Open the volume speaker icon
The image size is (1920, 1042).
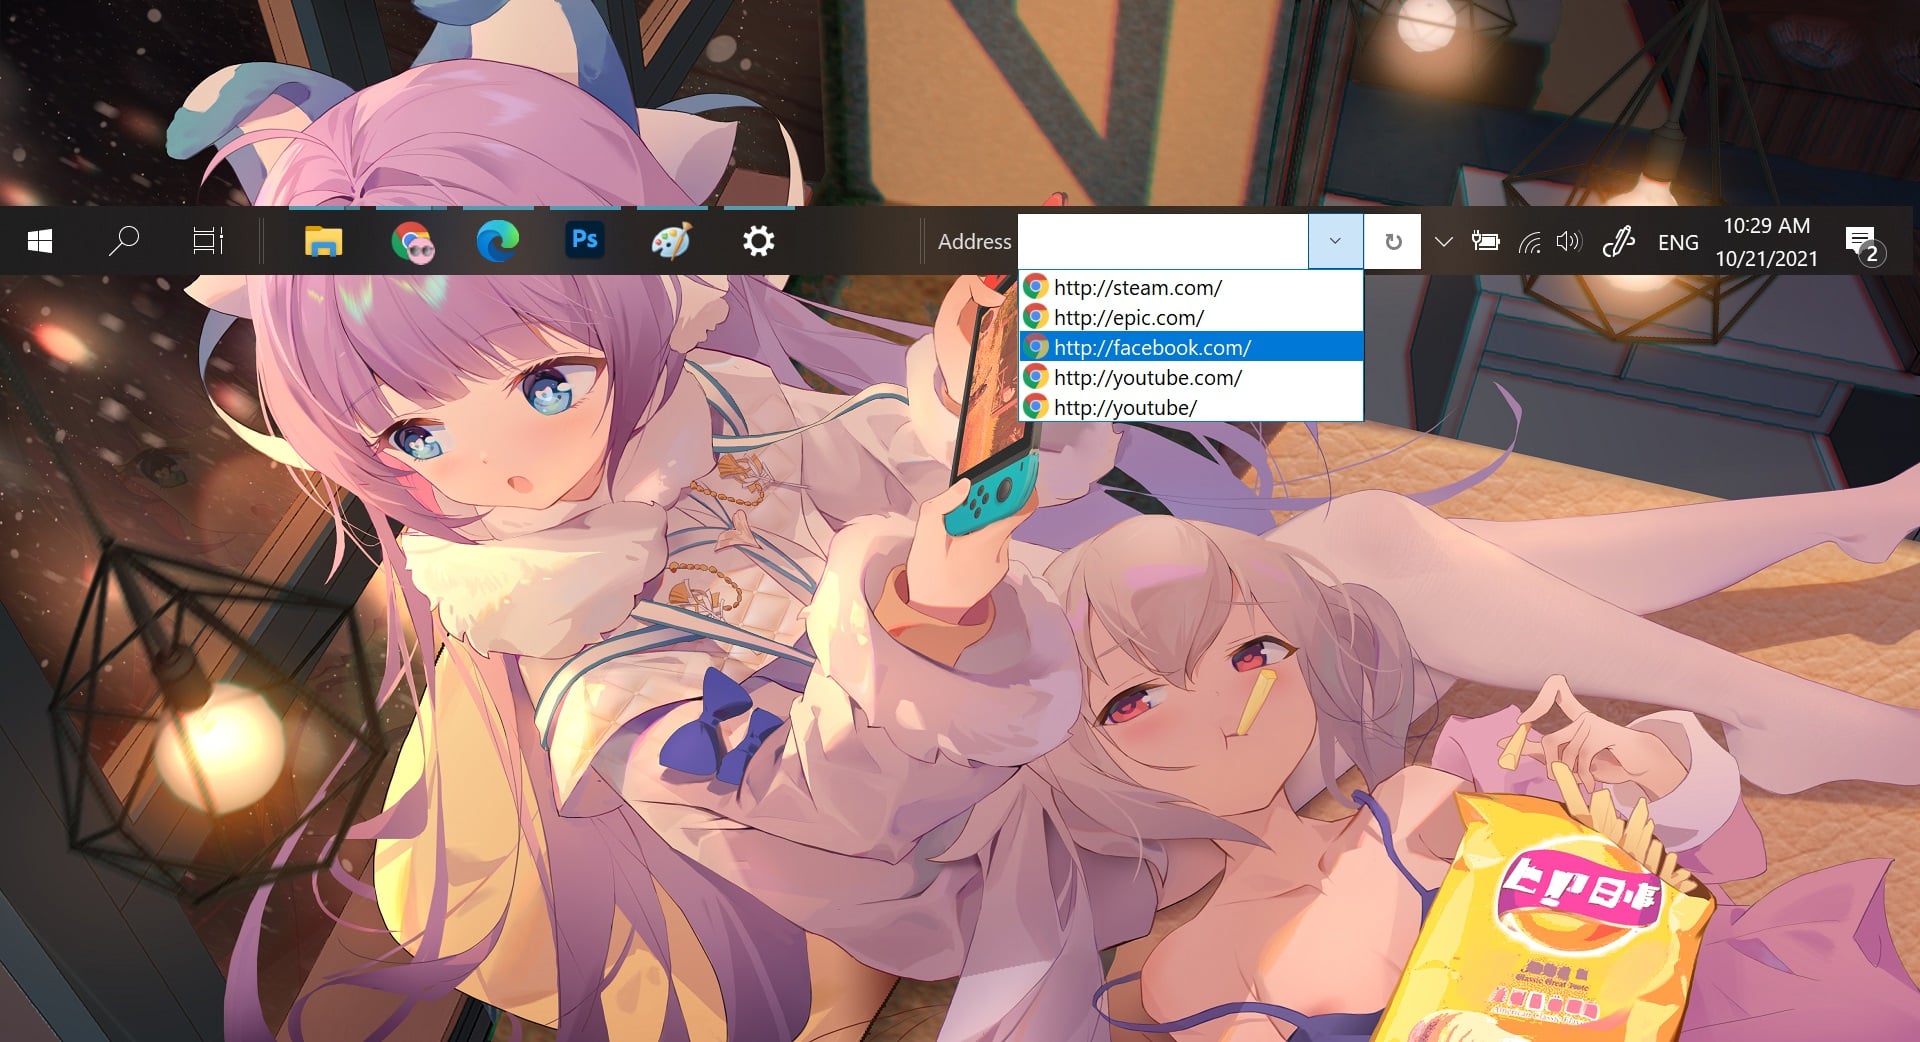tap(1569, 241)
